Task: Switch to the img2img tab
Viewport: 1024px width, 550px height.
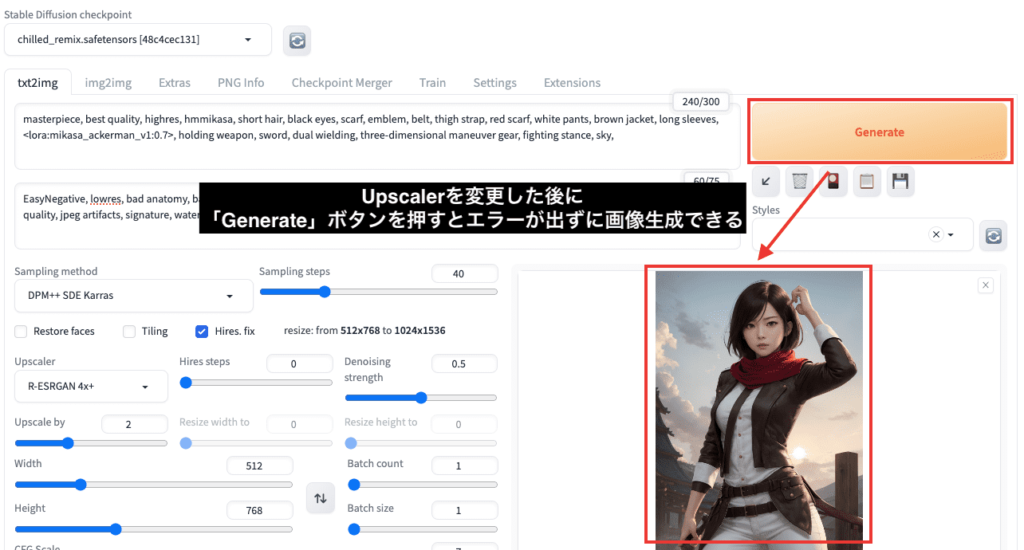Action: point(108,83)
